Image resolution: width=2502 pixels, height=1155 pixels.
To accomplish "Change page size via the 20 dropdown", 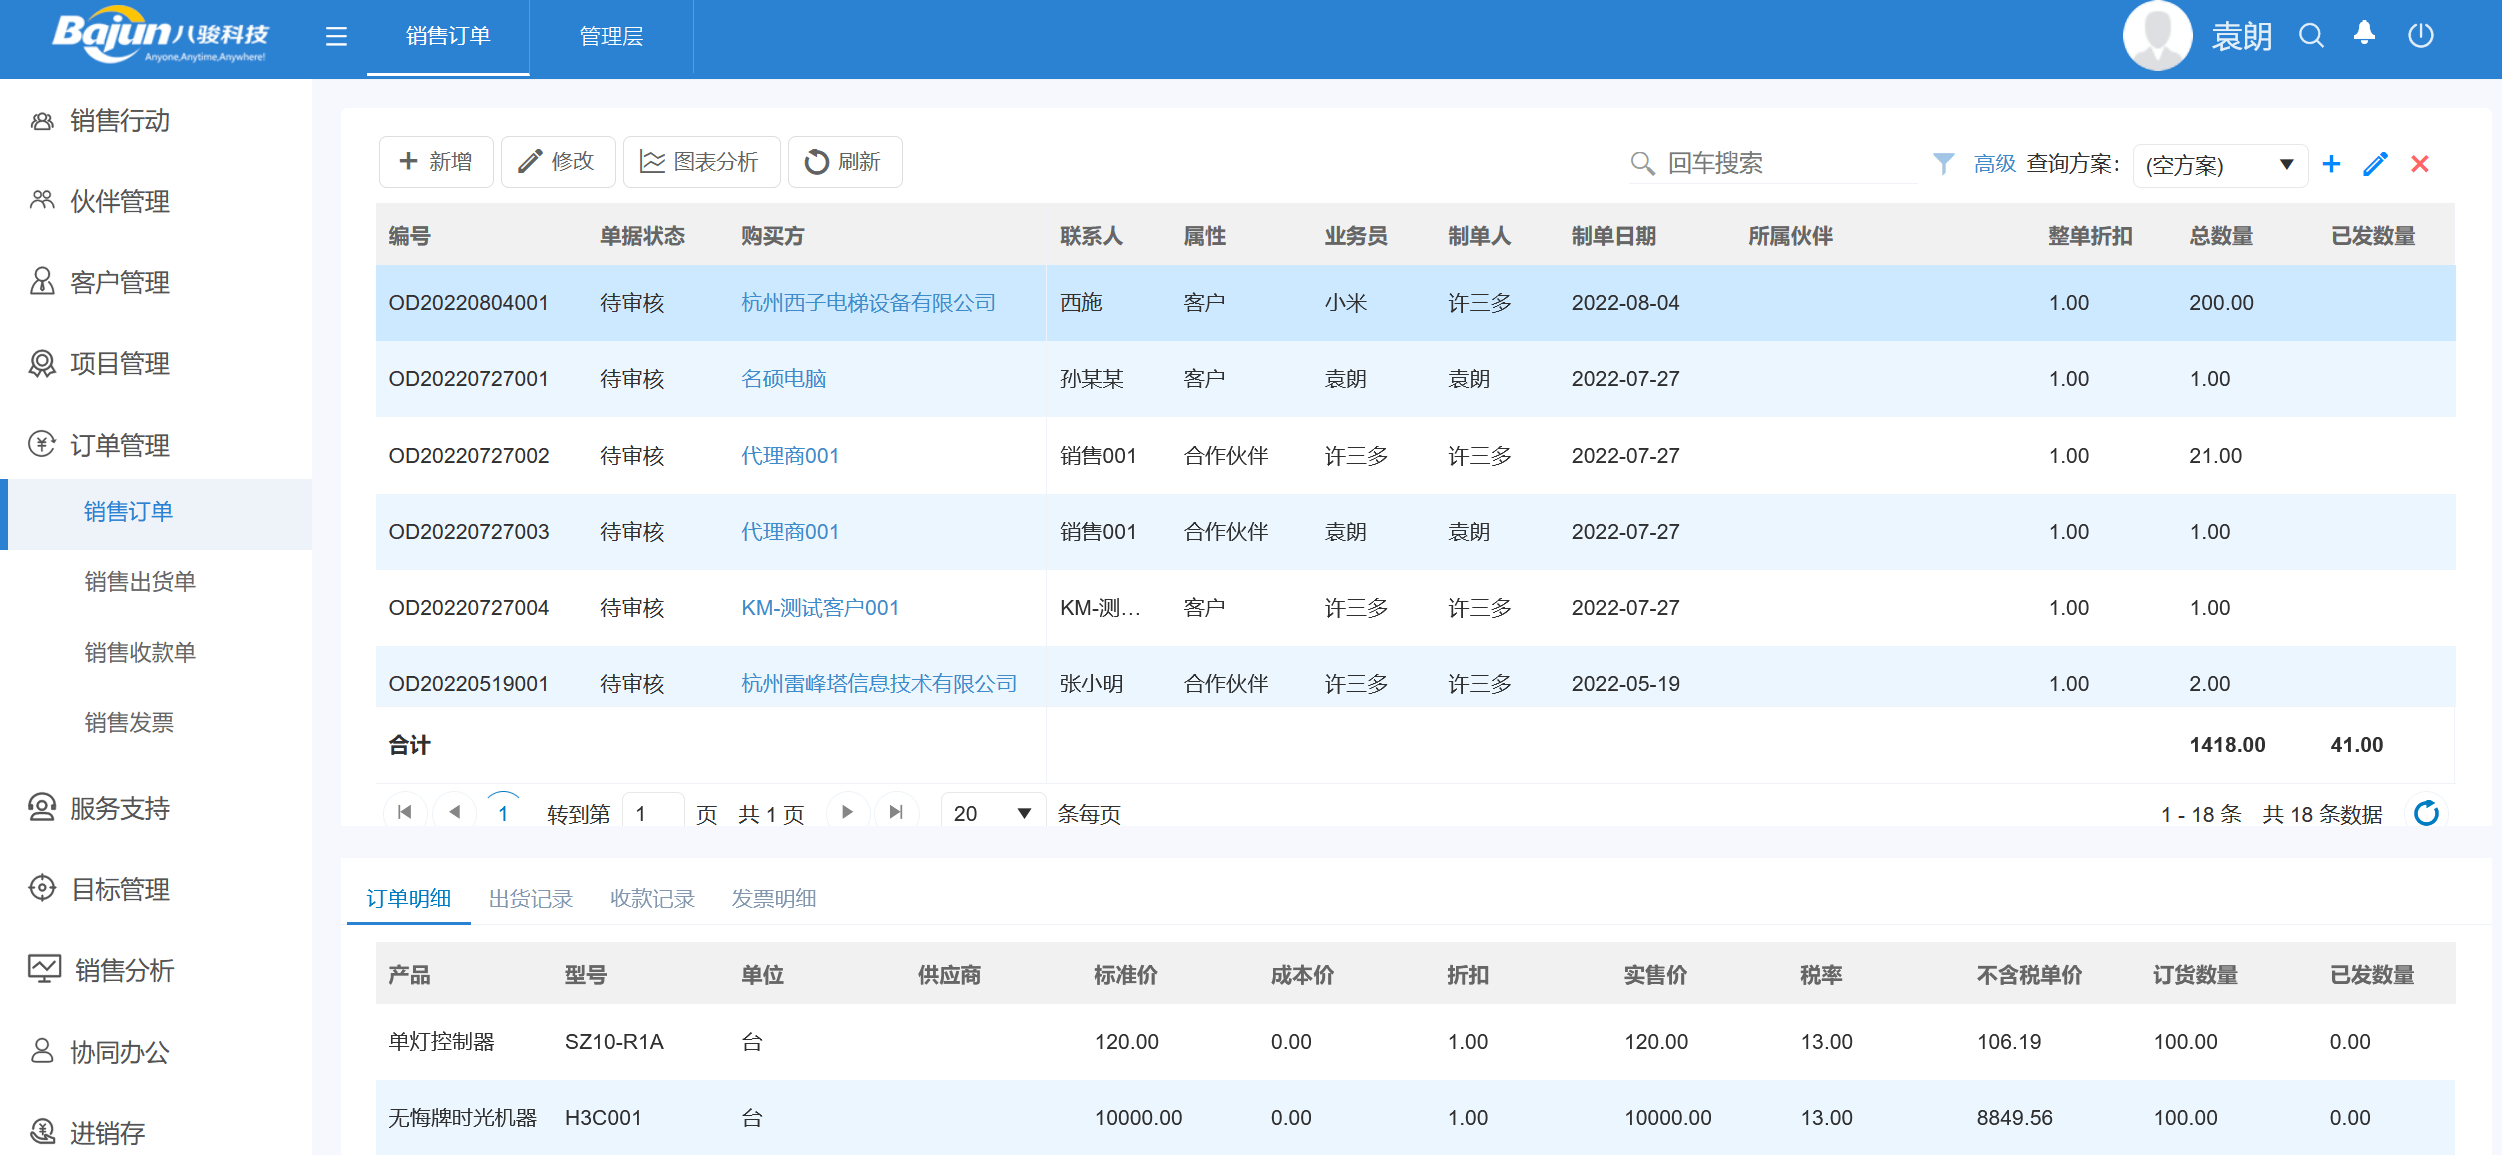I will coord(991,813).
